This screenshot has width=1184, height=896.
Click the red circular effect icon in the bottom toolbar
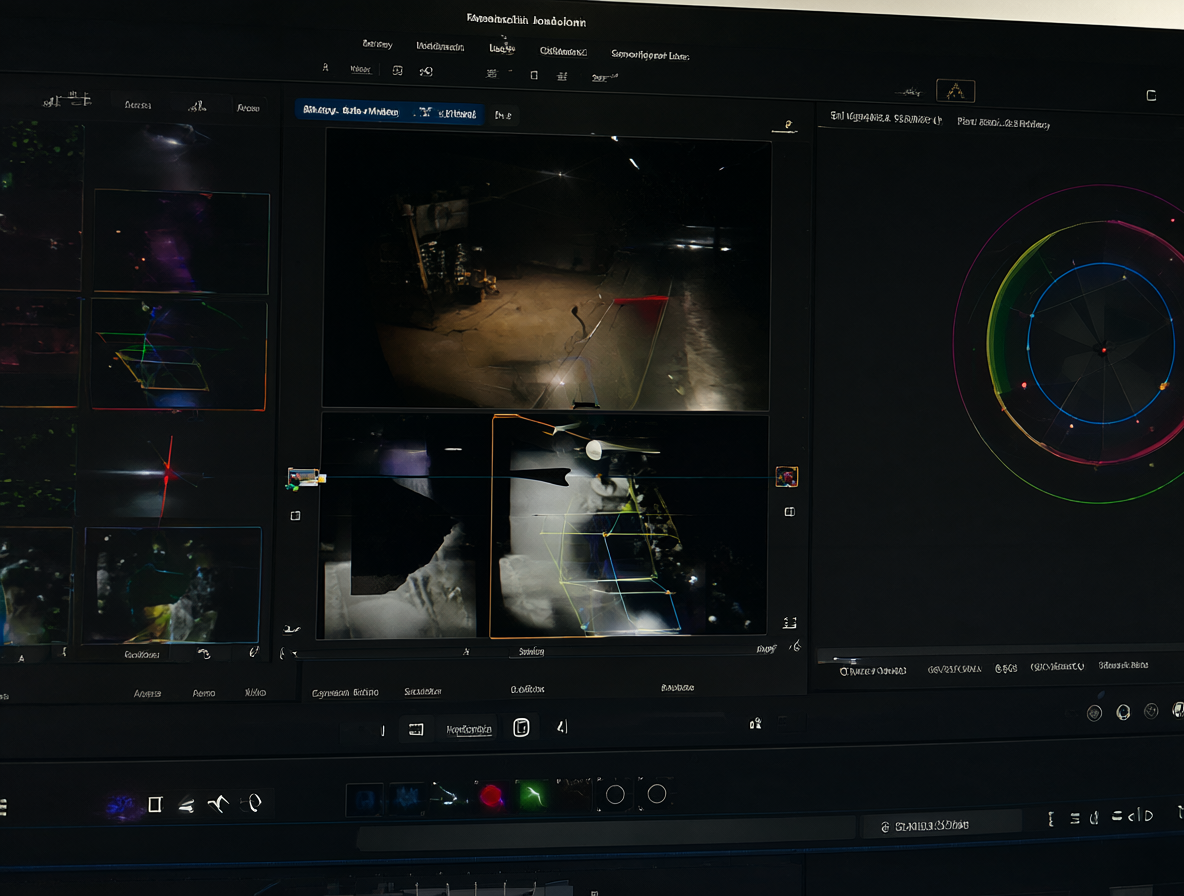(491, 796)
